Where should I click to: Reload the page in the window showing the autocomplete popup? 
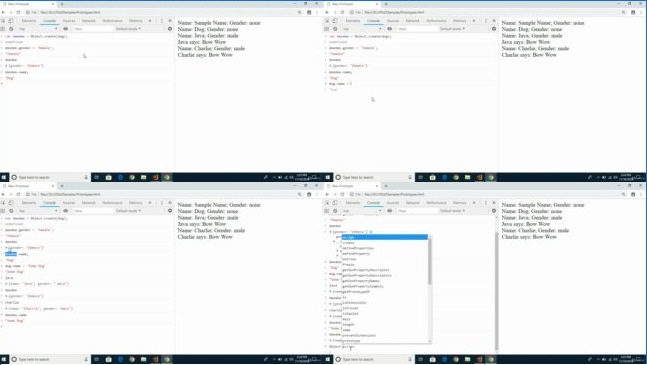click(x=342, y=194)
